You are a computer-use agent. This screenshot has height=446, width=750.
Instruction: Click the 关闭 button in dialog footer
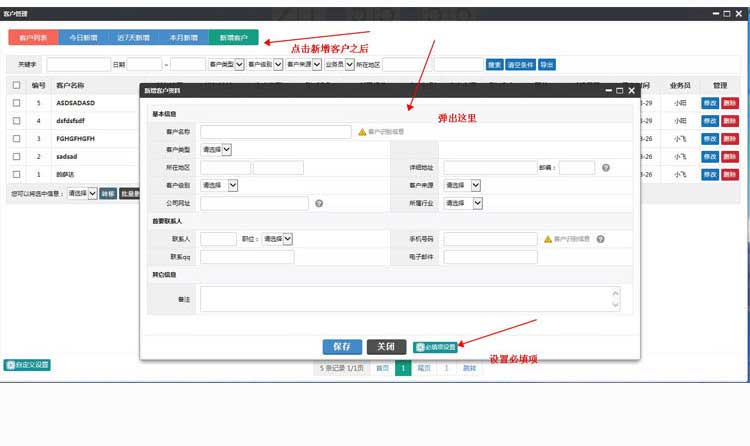tap(386, 346)
